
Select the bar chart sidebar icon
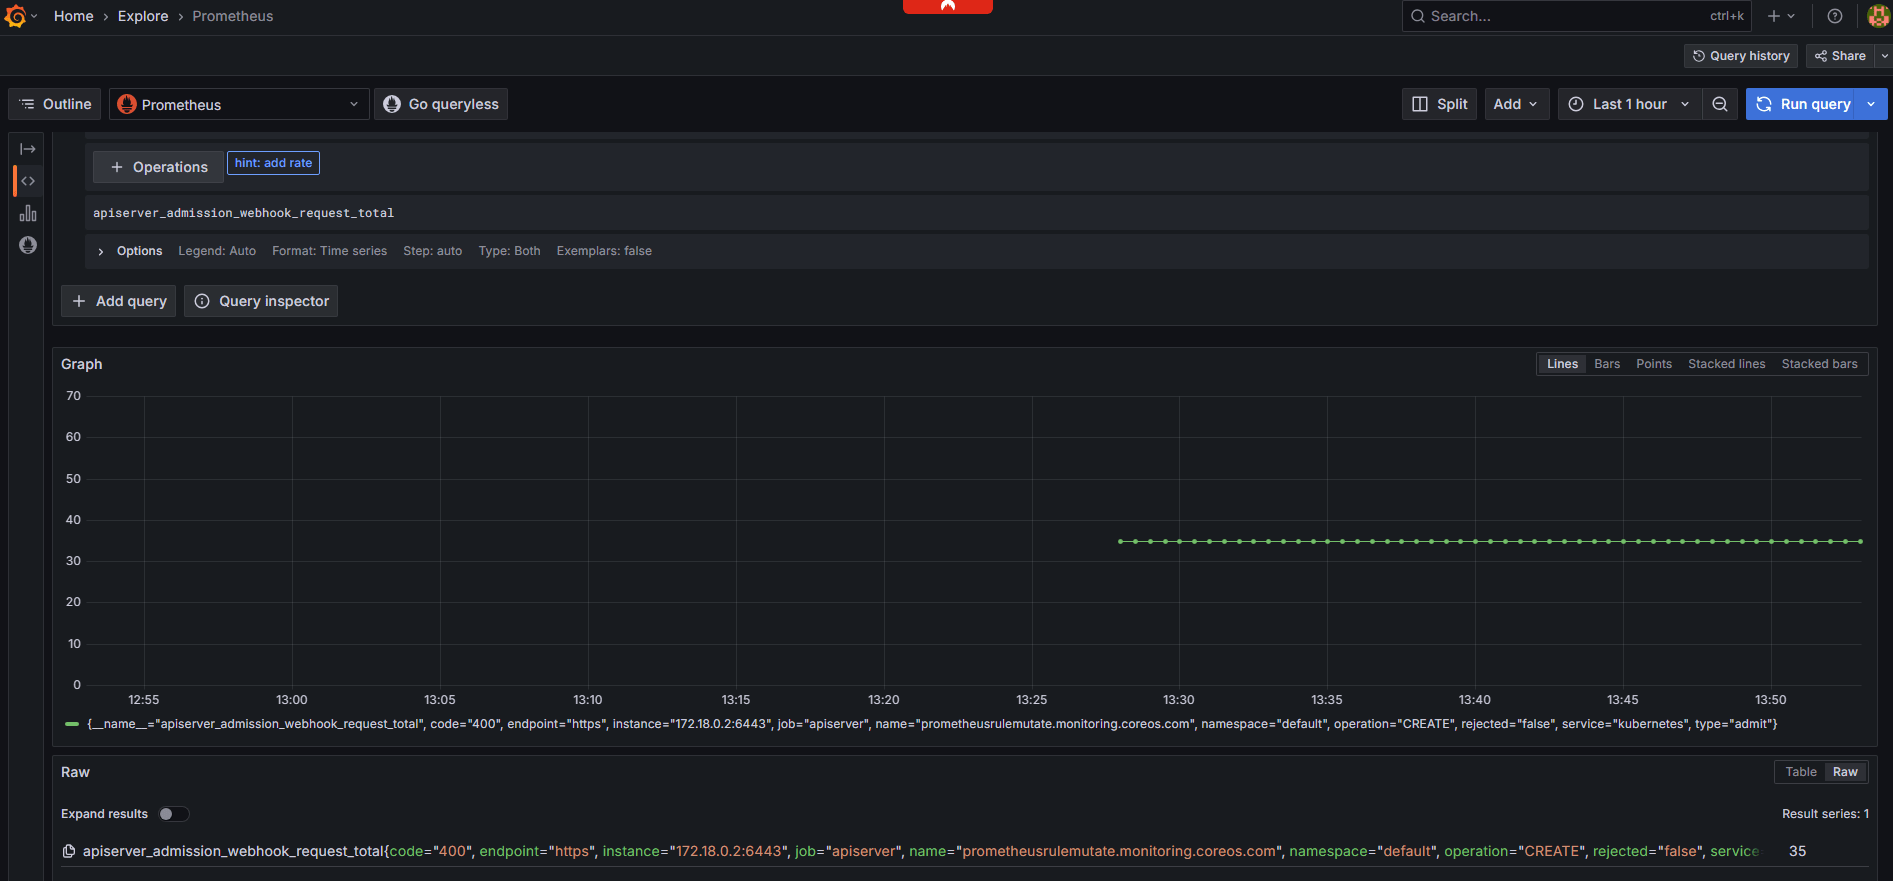[x=28, y=213]
